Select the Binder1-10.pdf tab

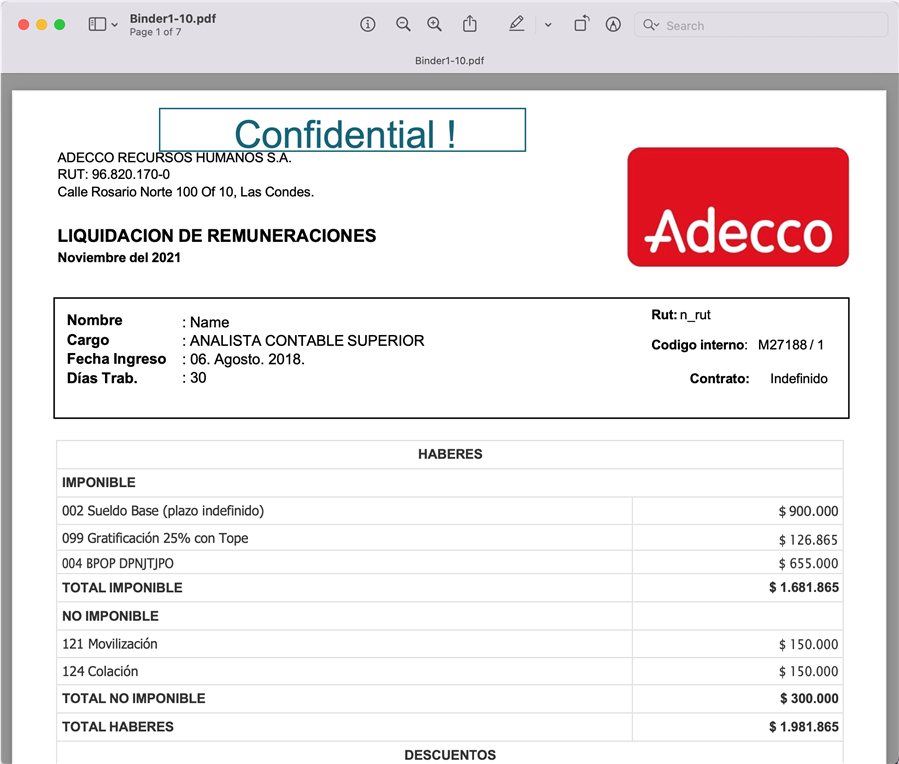pyautogui.click(x=449, y=61)
